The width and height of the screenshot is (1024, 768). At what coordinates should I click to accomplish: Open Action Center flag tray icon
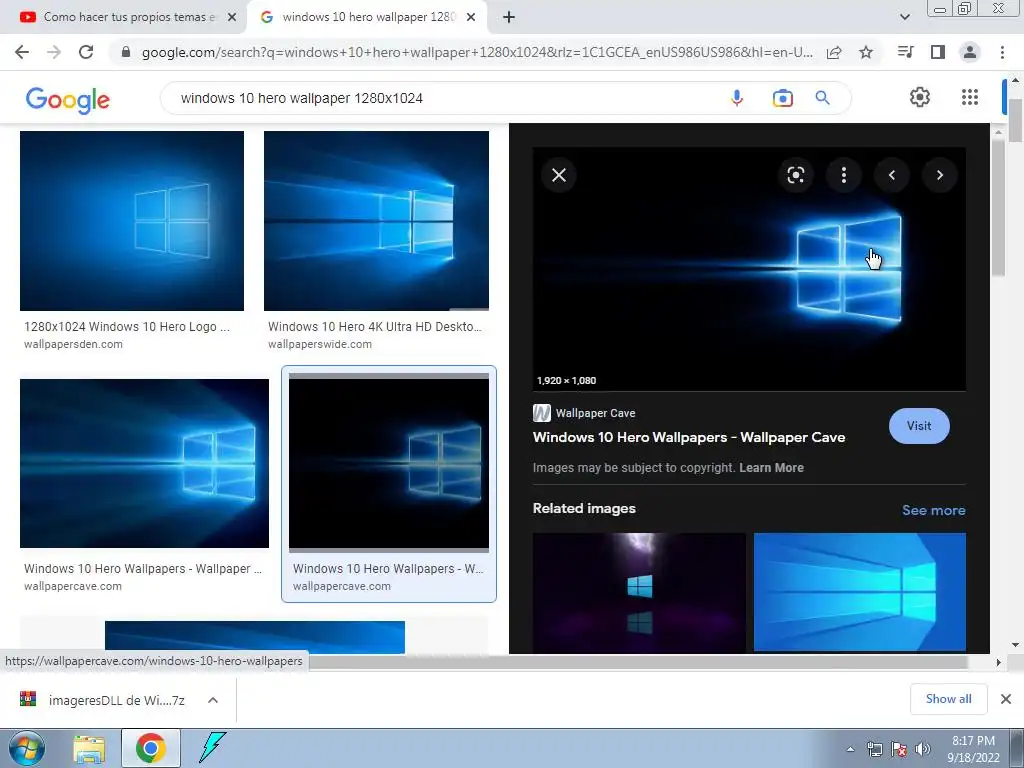(899, 749)
